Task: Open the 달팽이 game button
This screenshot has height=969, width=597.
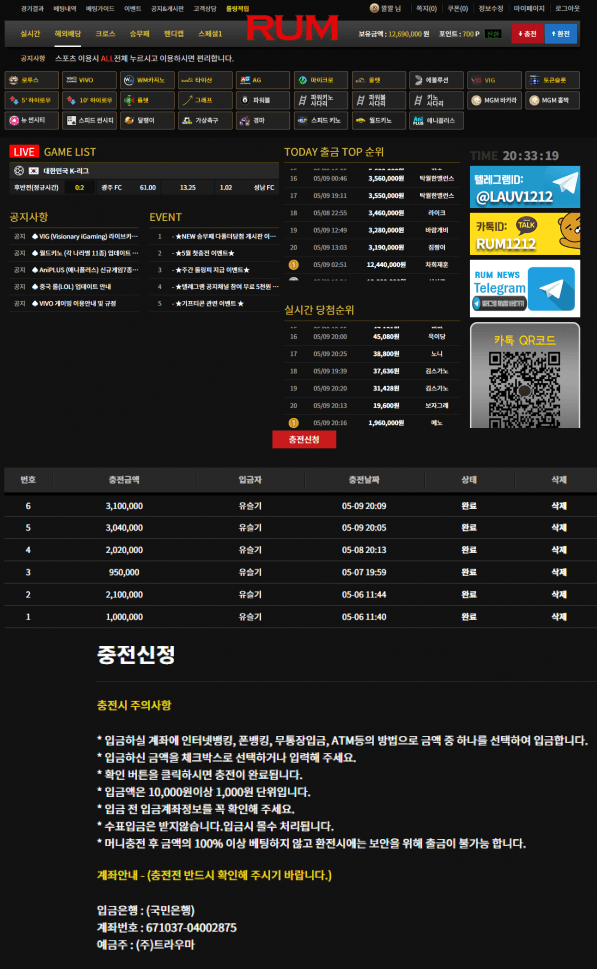Action: point(148,121)
